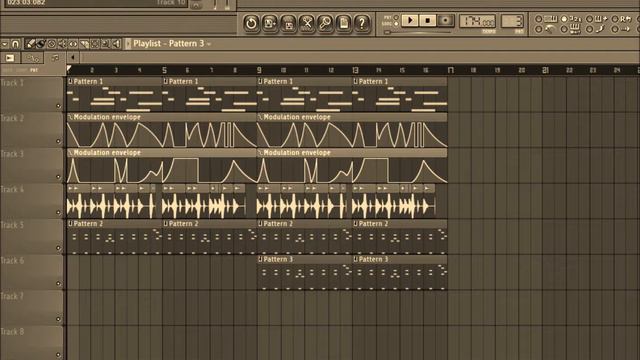640x360 pixels.
Task: Open menu of Pattern 3 clip at bar 13
Action: click(x=356, y=259)
